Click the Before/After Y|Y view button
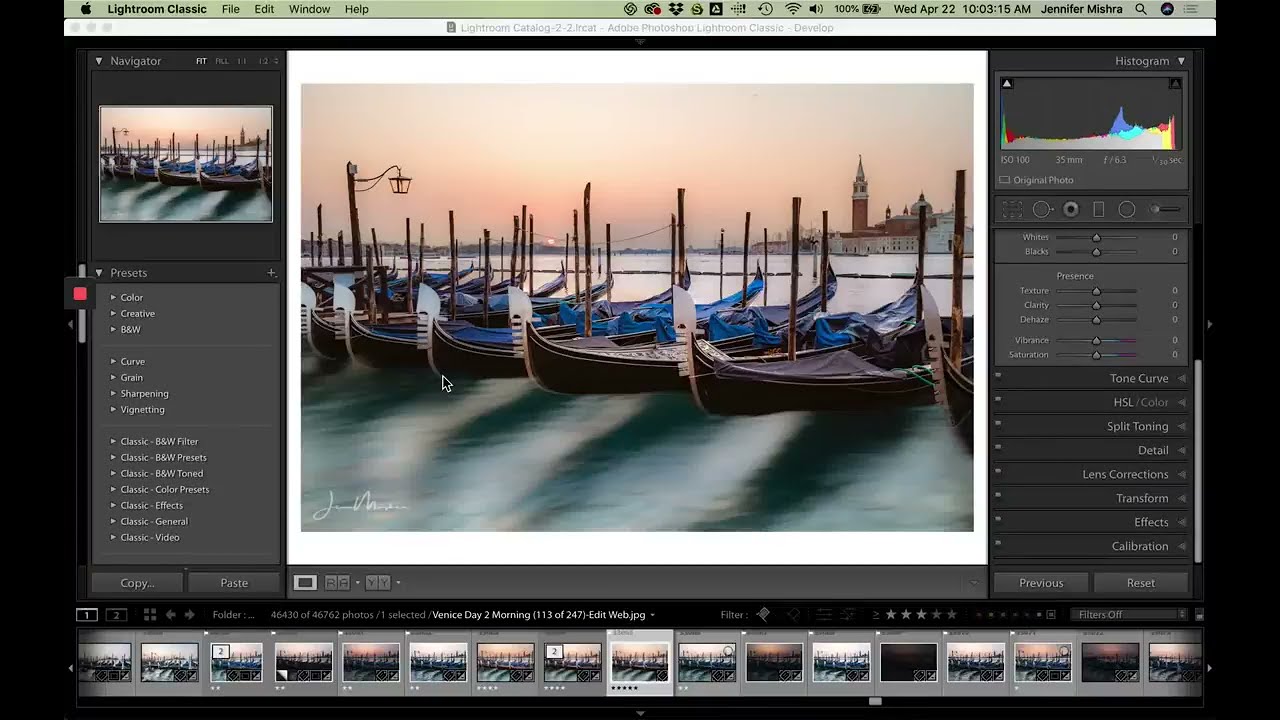 (378, 582)
